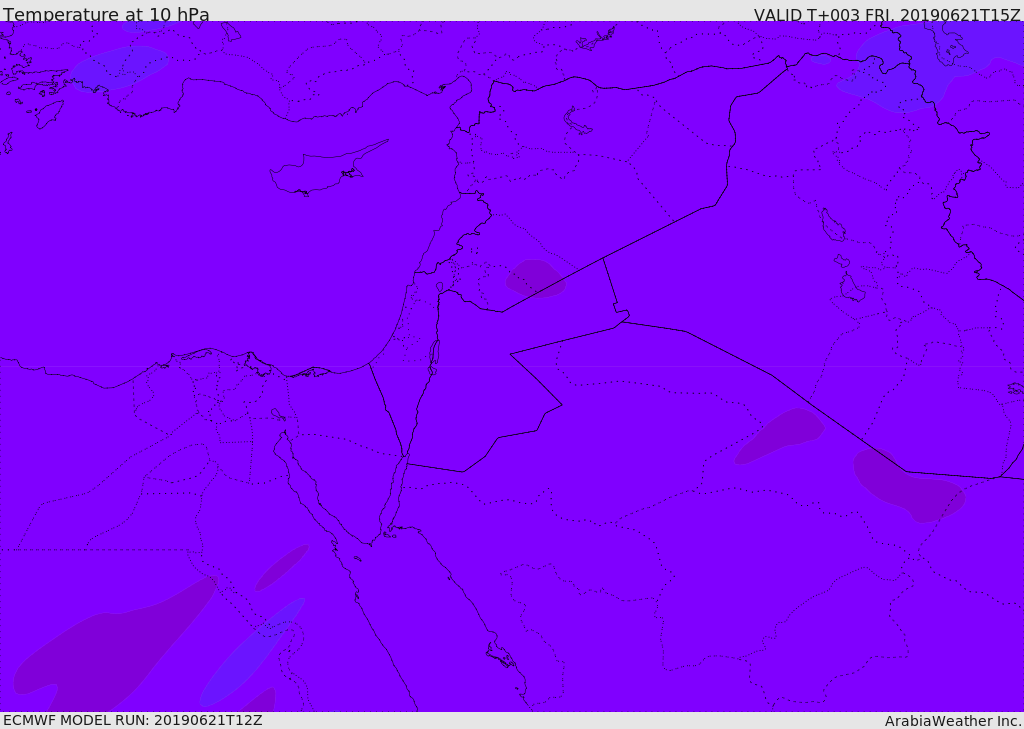Click the Gulf of Aqaba tip
1024x729 pixels.
tap(404, 455)
